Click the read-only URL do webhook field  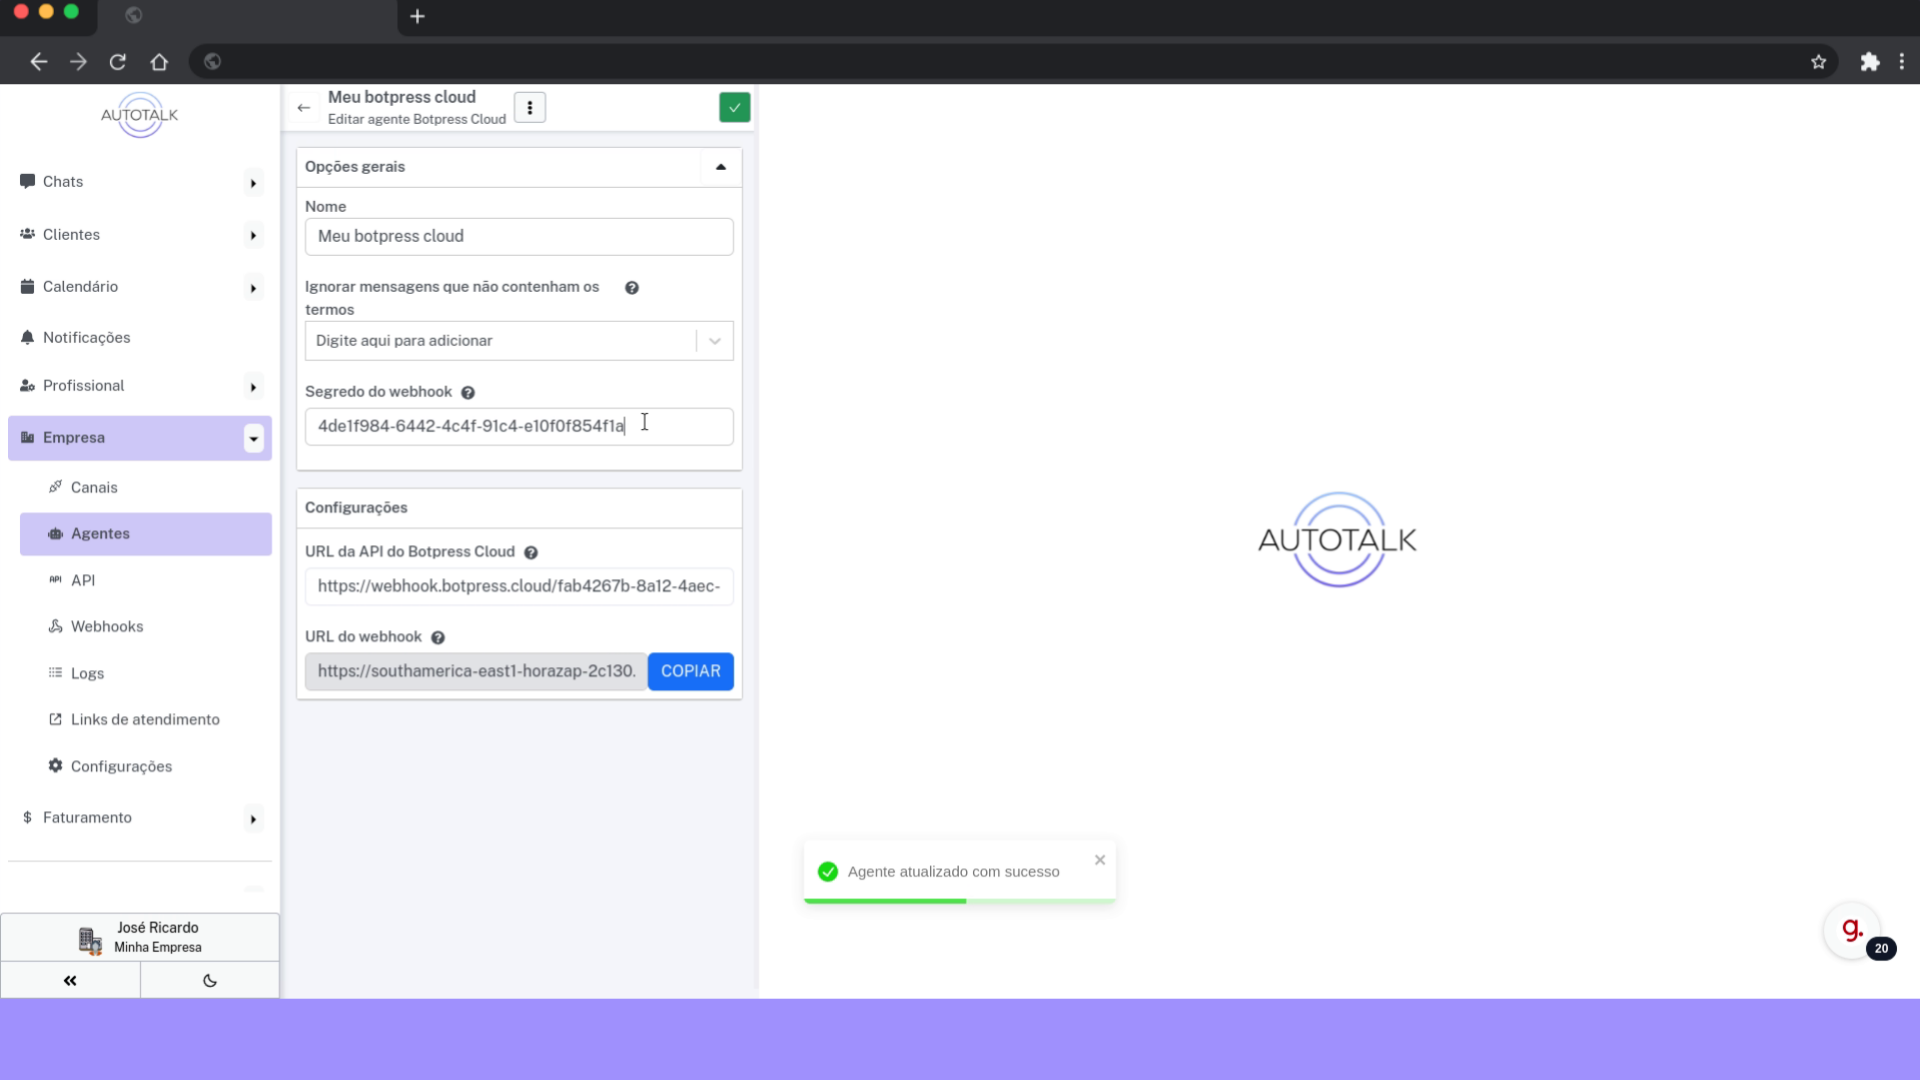point(476,672)
